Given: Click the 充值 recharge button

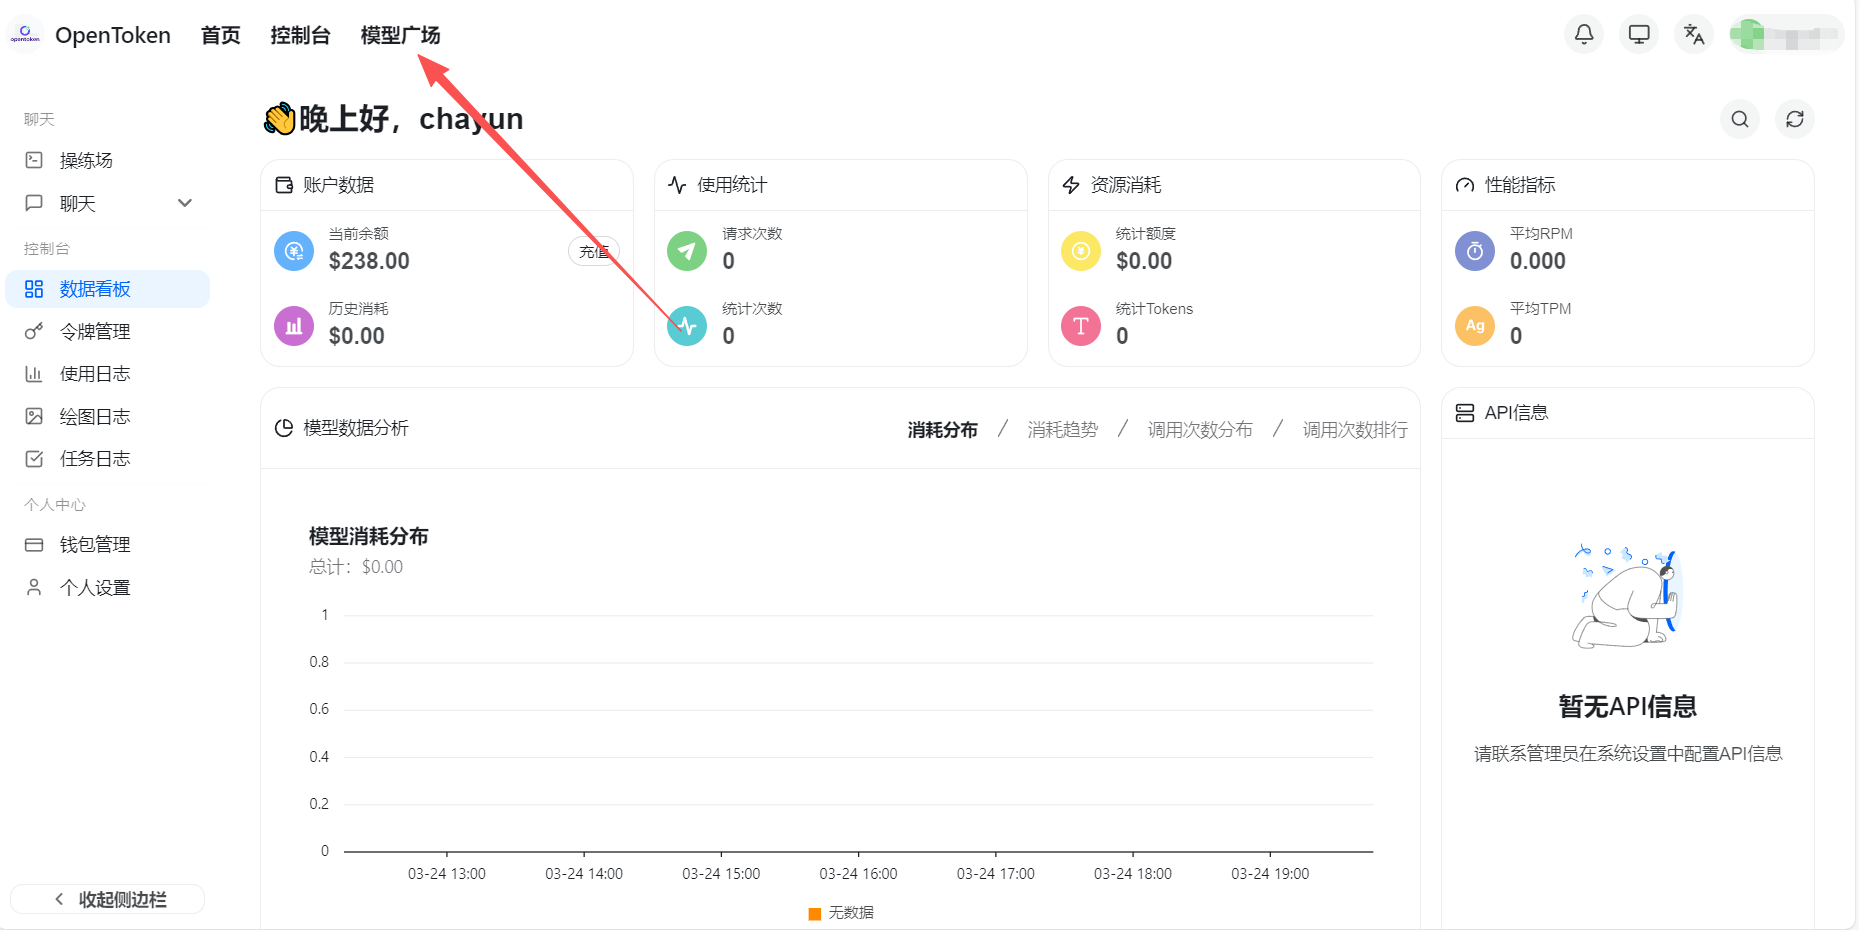Looking at the screenshot, I should tap(594, 251).
